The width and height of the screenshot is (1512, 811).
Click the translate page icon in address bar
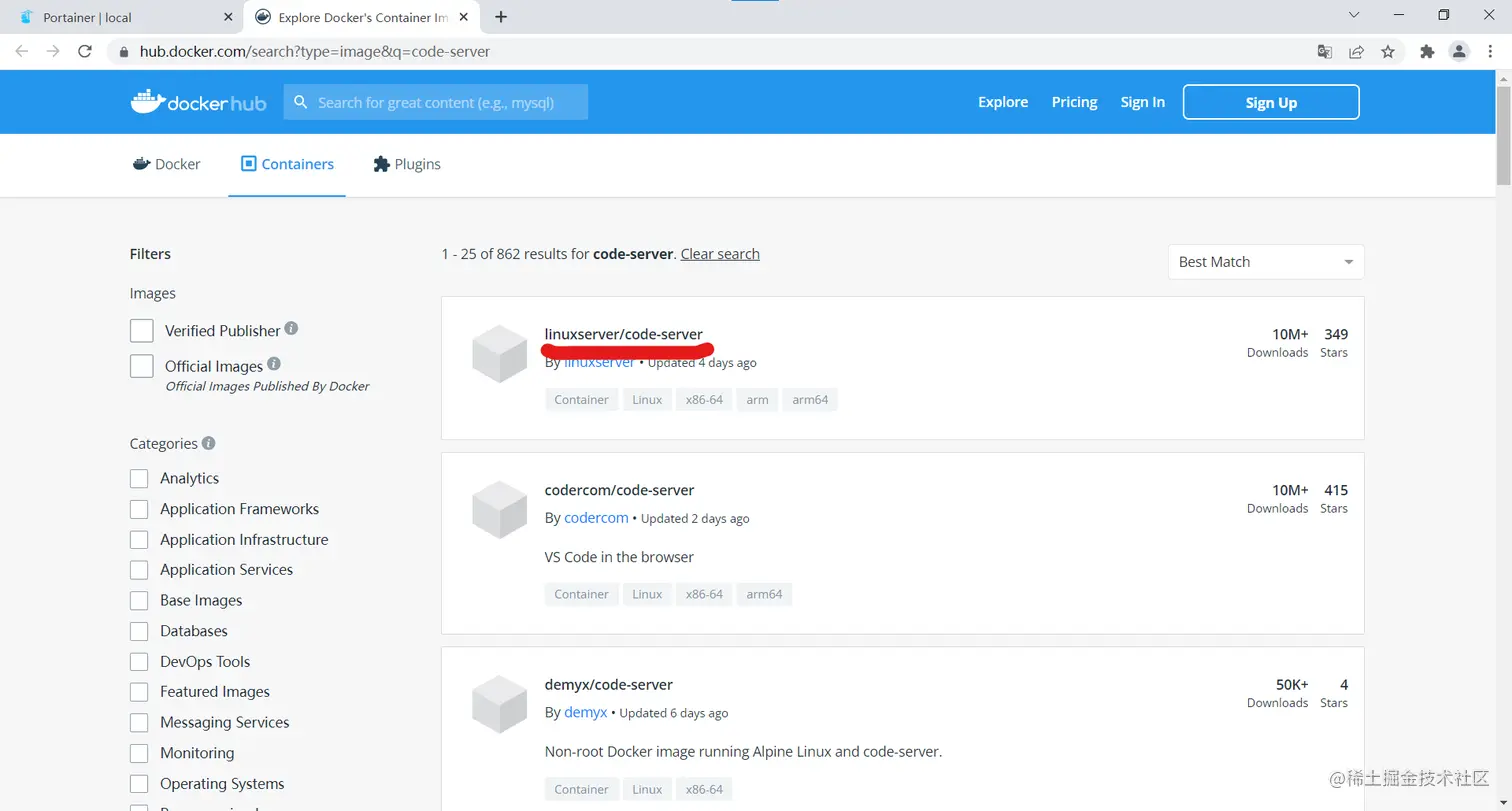pos(1325,52)
